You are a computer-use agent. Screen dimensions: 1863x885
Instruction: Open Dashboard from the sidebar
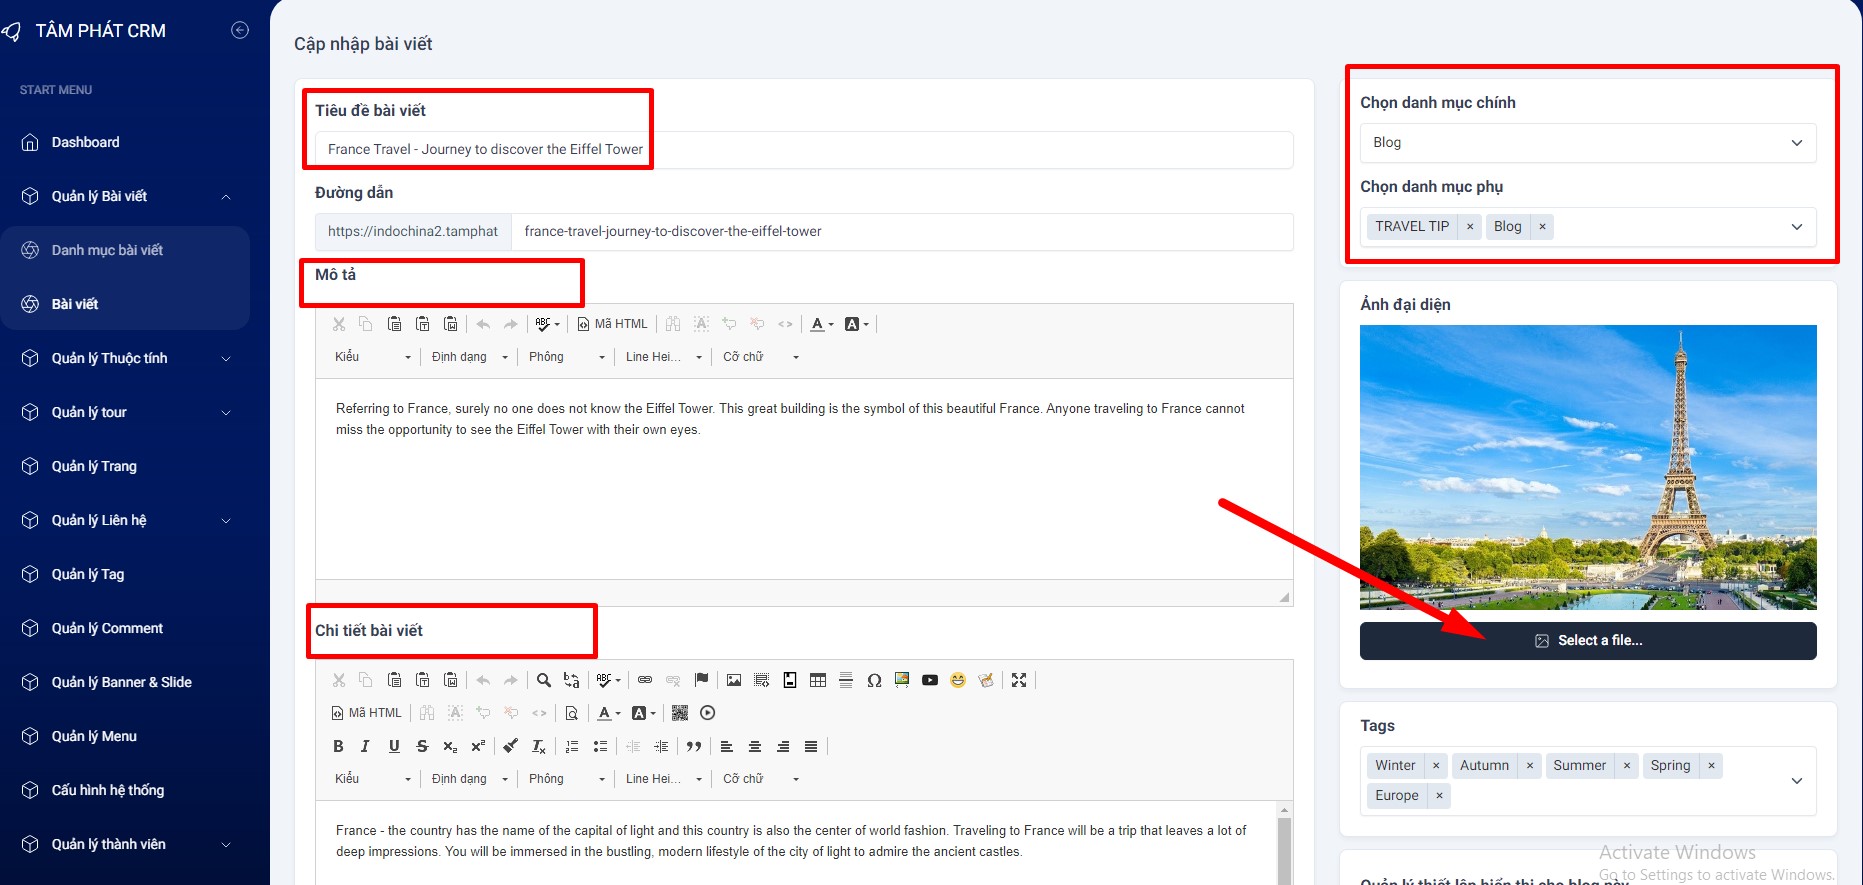coord(85,142)
